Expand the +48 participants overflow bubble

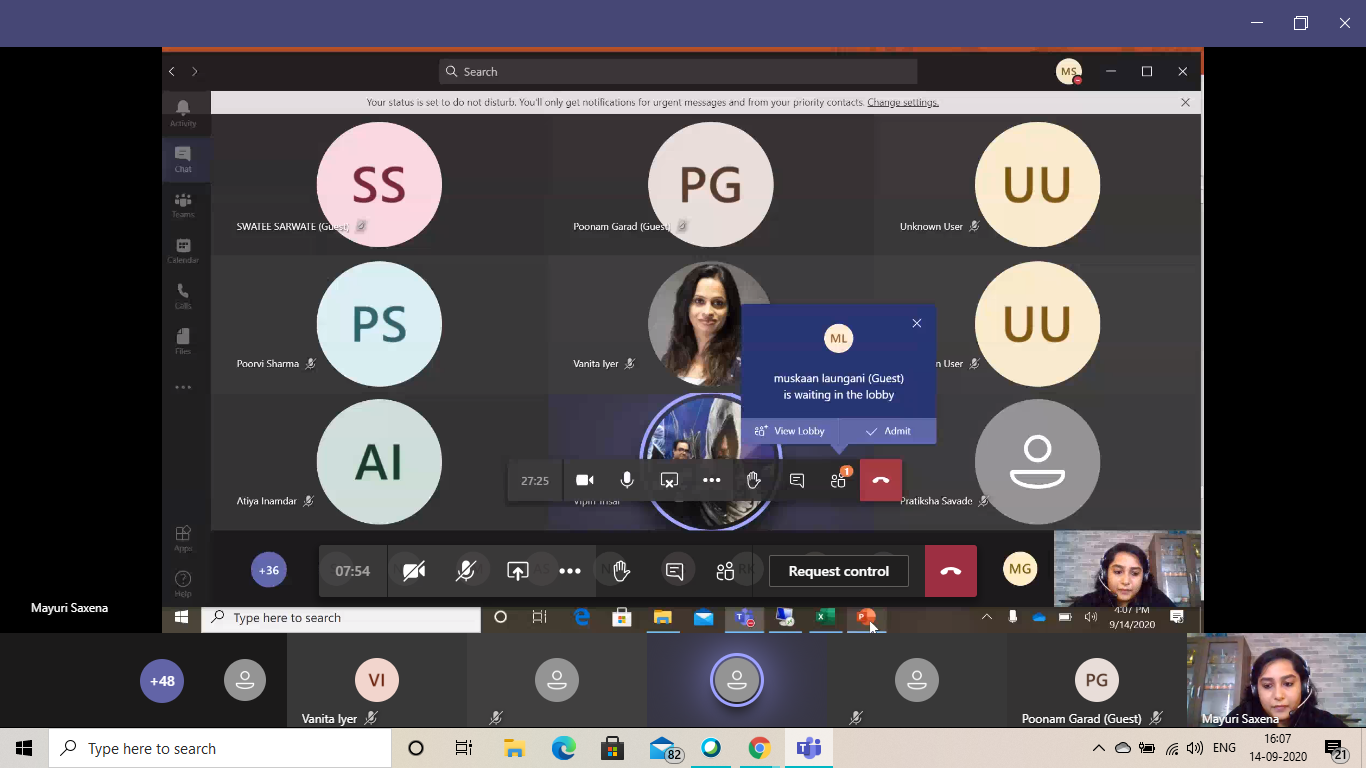[x=162, y=681]
